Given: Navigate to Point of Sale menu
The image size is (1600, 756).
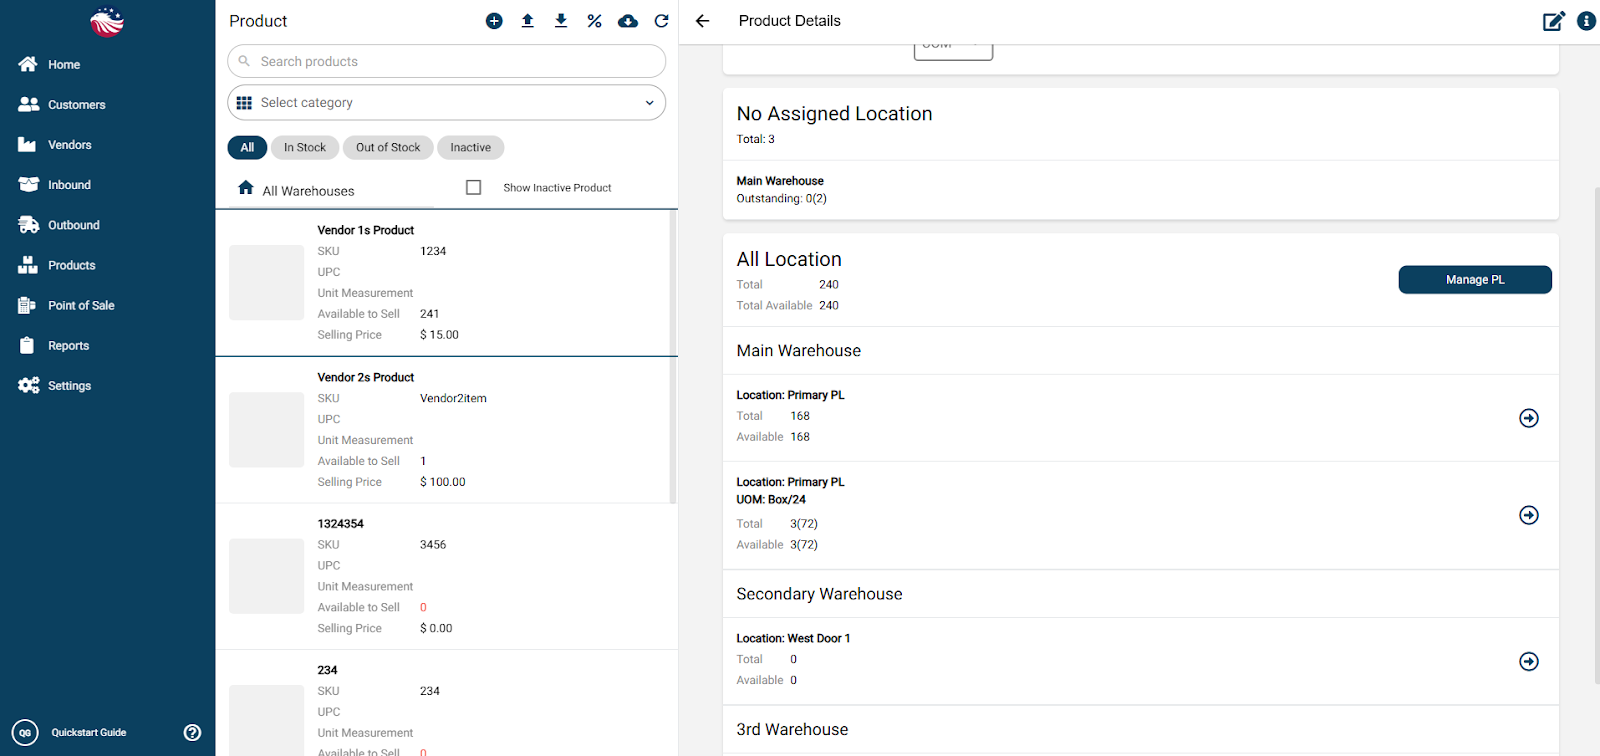Looking at the screenshot, I should click(81, 306).
